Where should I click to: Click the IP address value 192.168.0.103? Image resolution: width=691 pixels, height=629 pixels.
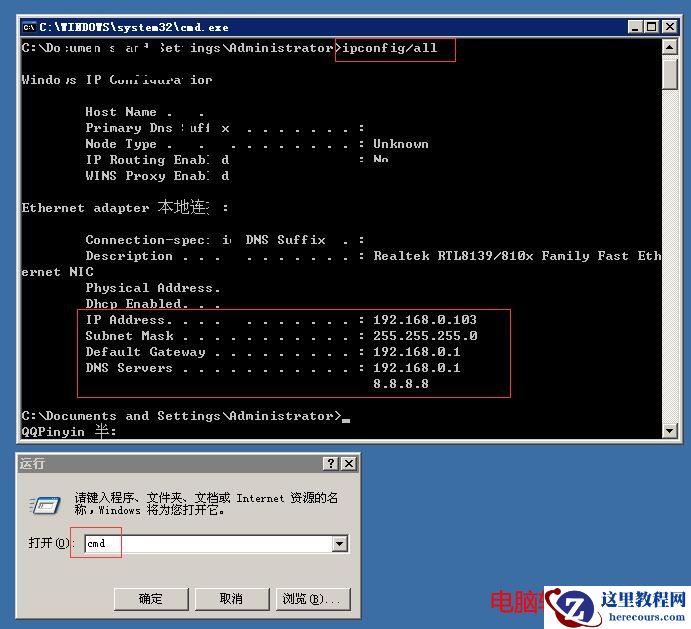click(x=424, y=320)
